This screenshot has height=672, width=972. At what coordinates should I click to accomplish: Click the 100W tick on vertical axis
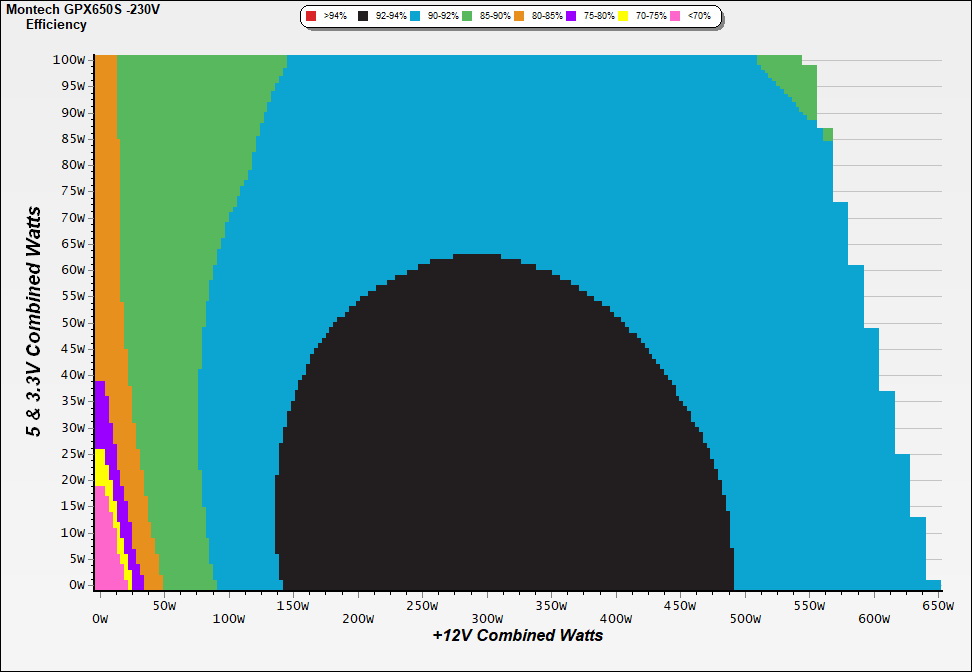click(x=69, y=59)
